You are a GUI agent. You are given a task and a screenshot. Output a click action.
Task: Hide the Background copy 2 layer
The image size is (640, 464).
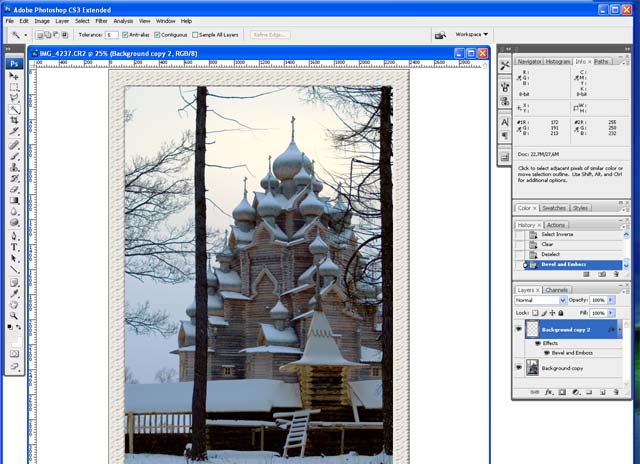pos(519,329)
